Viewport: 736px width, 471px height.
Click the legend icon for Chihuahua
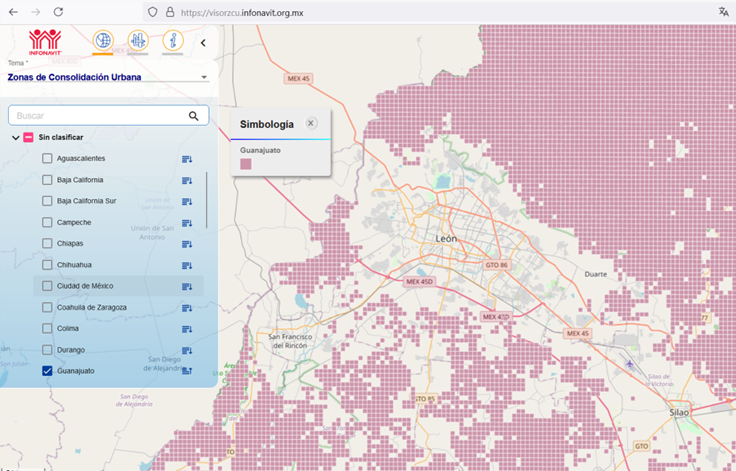(x=187, y=265)
